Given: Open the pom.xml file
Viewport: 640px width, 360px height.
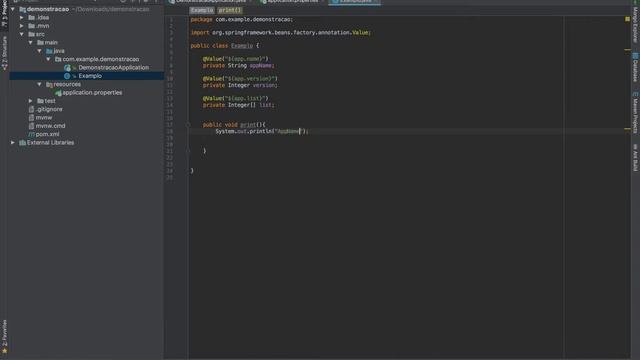Looking at the screenshot, I should tap(47, 134).
